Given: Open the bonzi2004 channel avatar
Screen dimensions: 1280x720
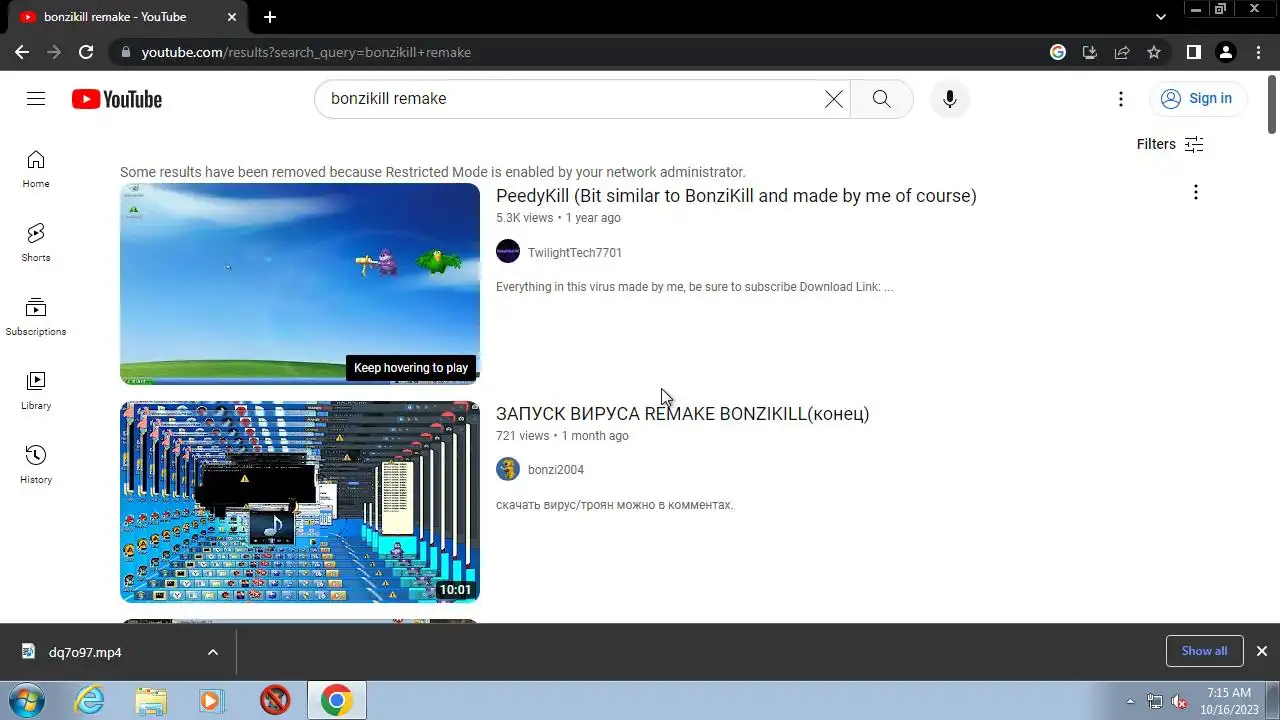Looking at the screenshot, I should 508,469.
